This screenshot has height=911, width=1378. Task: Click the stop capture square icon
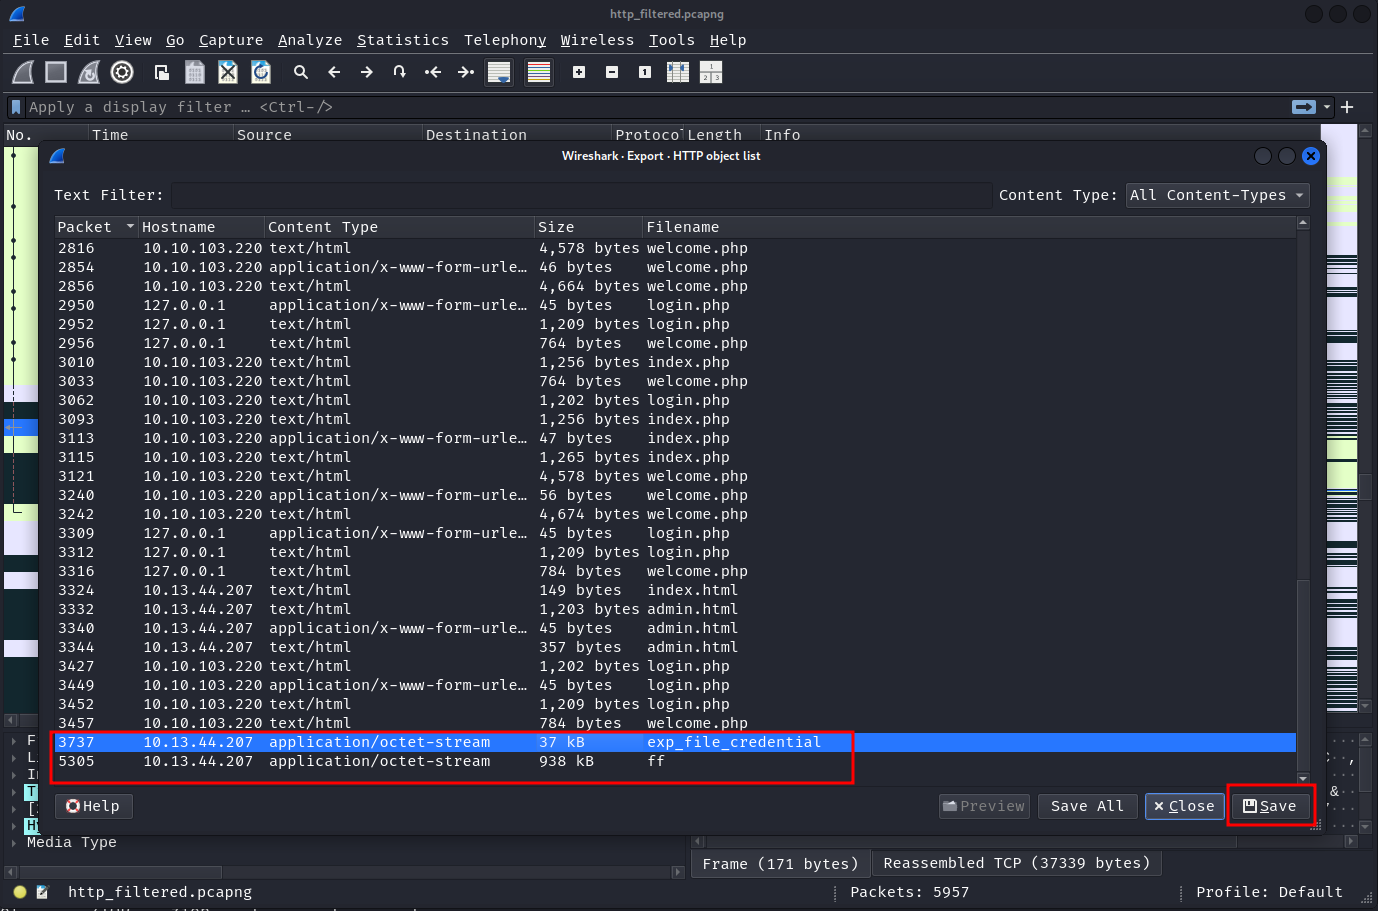coord(56,72)
